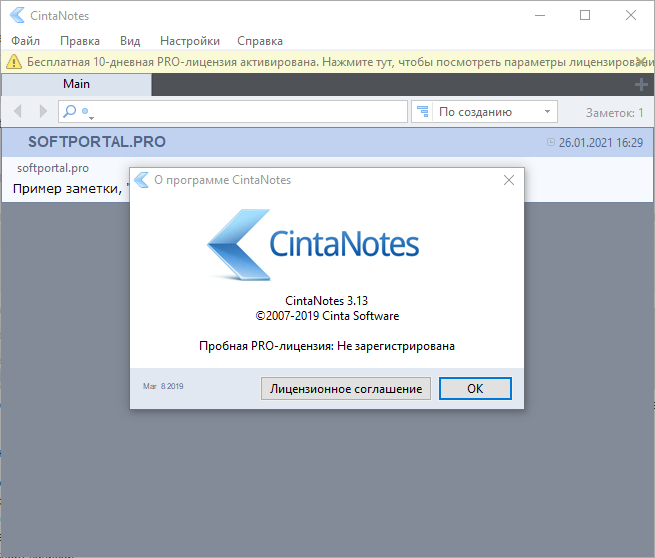Click the search magnifier icon
655x558 pixels.
pos(70,111)
